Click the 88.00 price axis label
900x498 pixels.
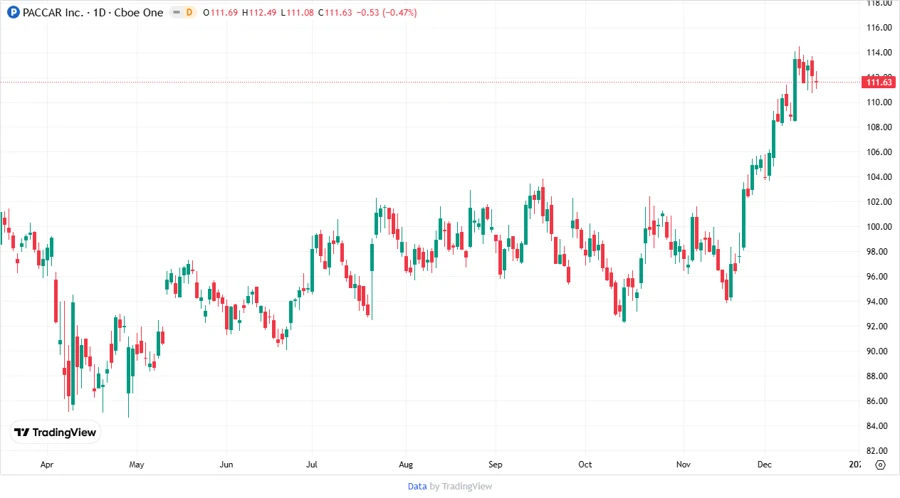[879, 376]
